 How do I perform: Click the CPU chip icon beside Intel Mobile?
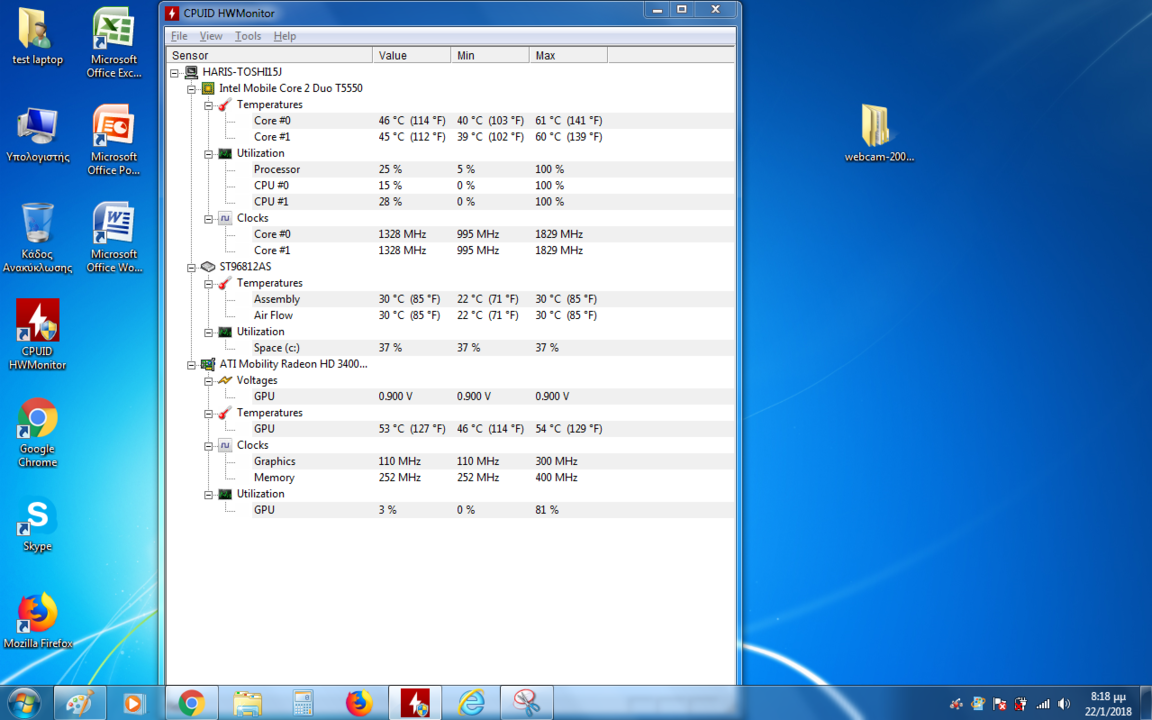pos(208,88)
